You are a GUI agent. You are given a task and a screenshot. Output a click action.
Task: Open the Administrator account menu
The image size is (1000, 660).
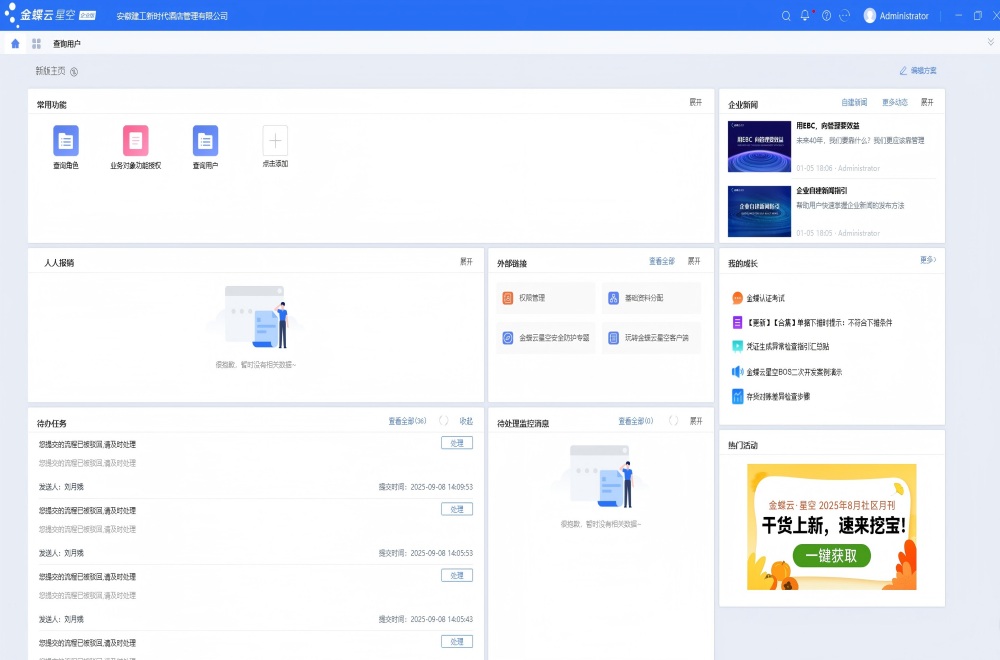point(895,15)
